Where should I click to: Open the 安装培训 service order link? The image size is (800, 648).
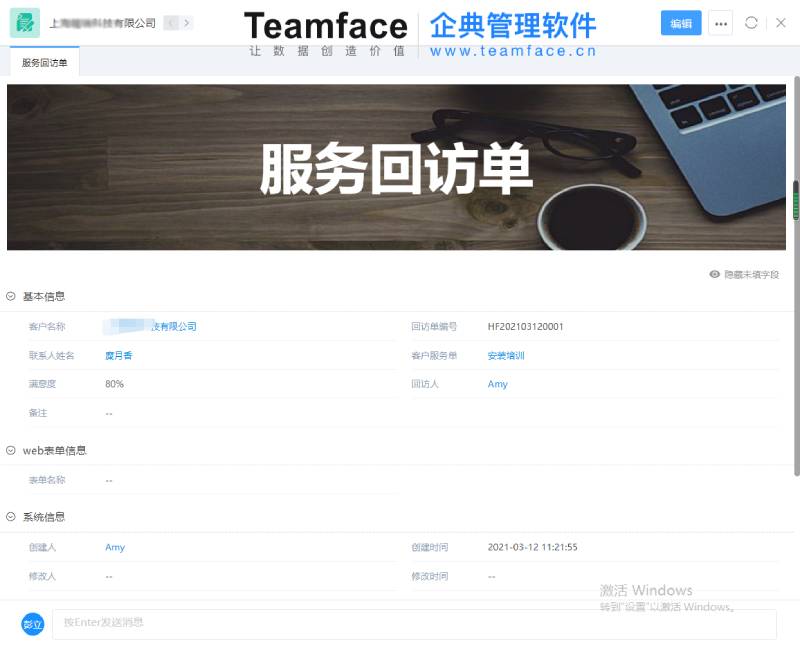[506, 355]
